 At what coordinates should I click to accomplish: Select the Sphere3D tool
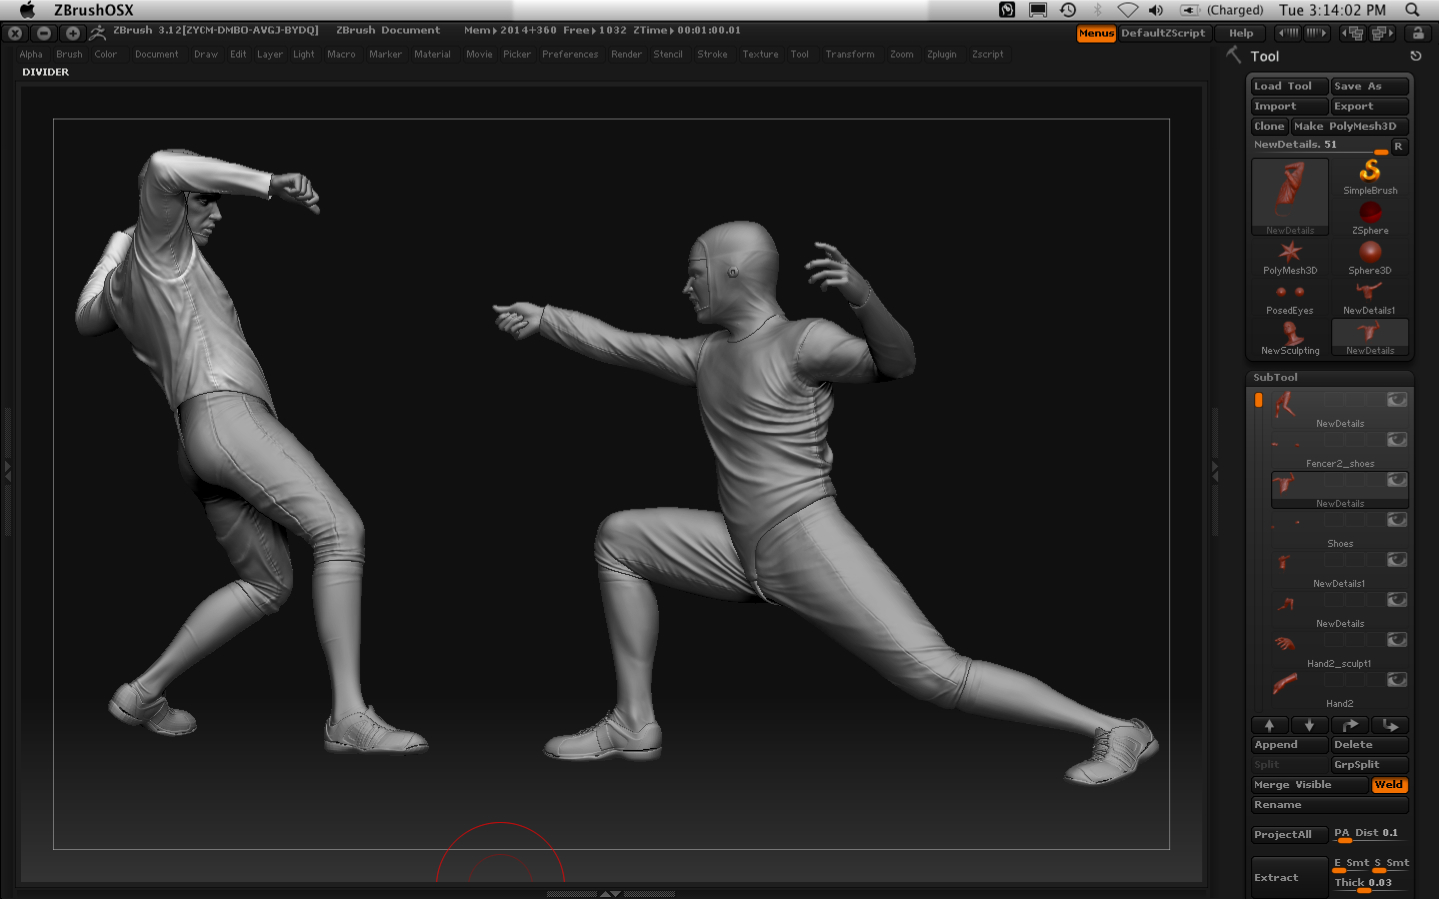click(x=1370, y=257)
